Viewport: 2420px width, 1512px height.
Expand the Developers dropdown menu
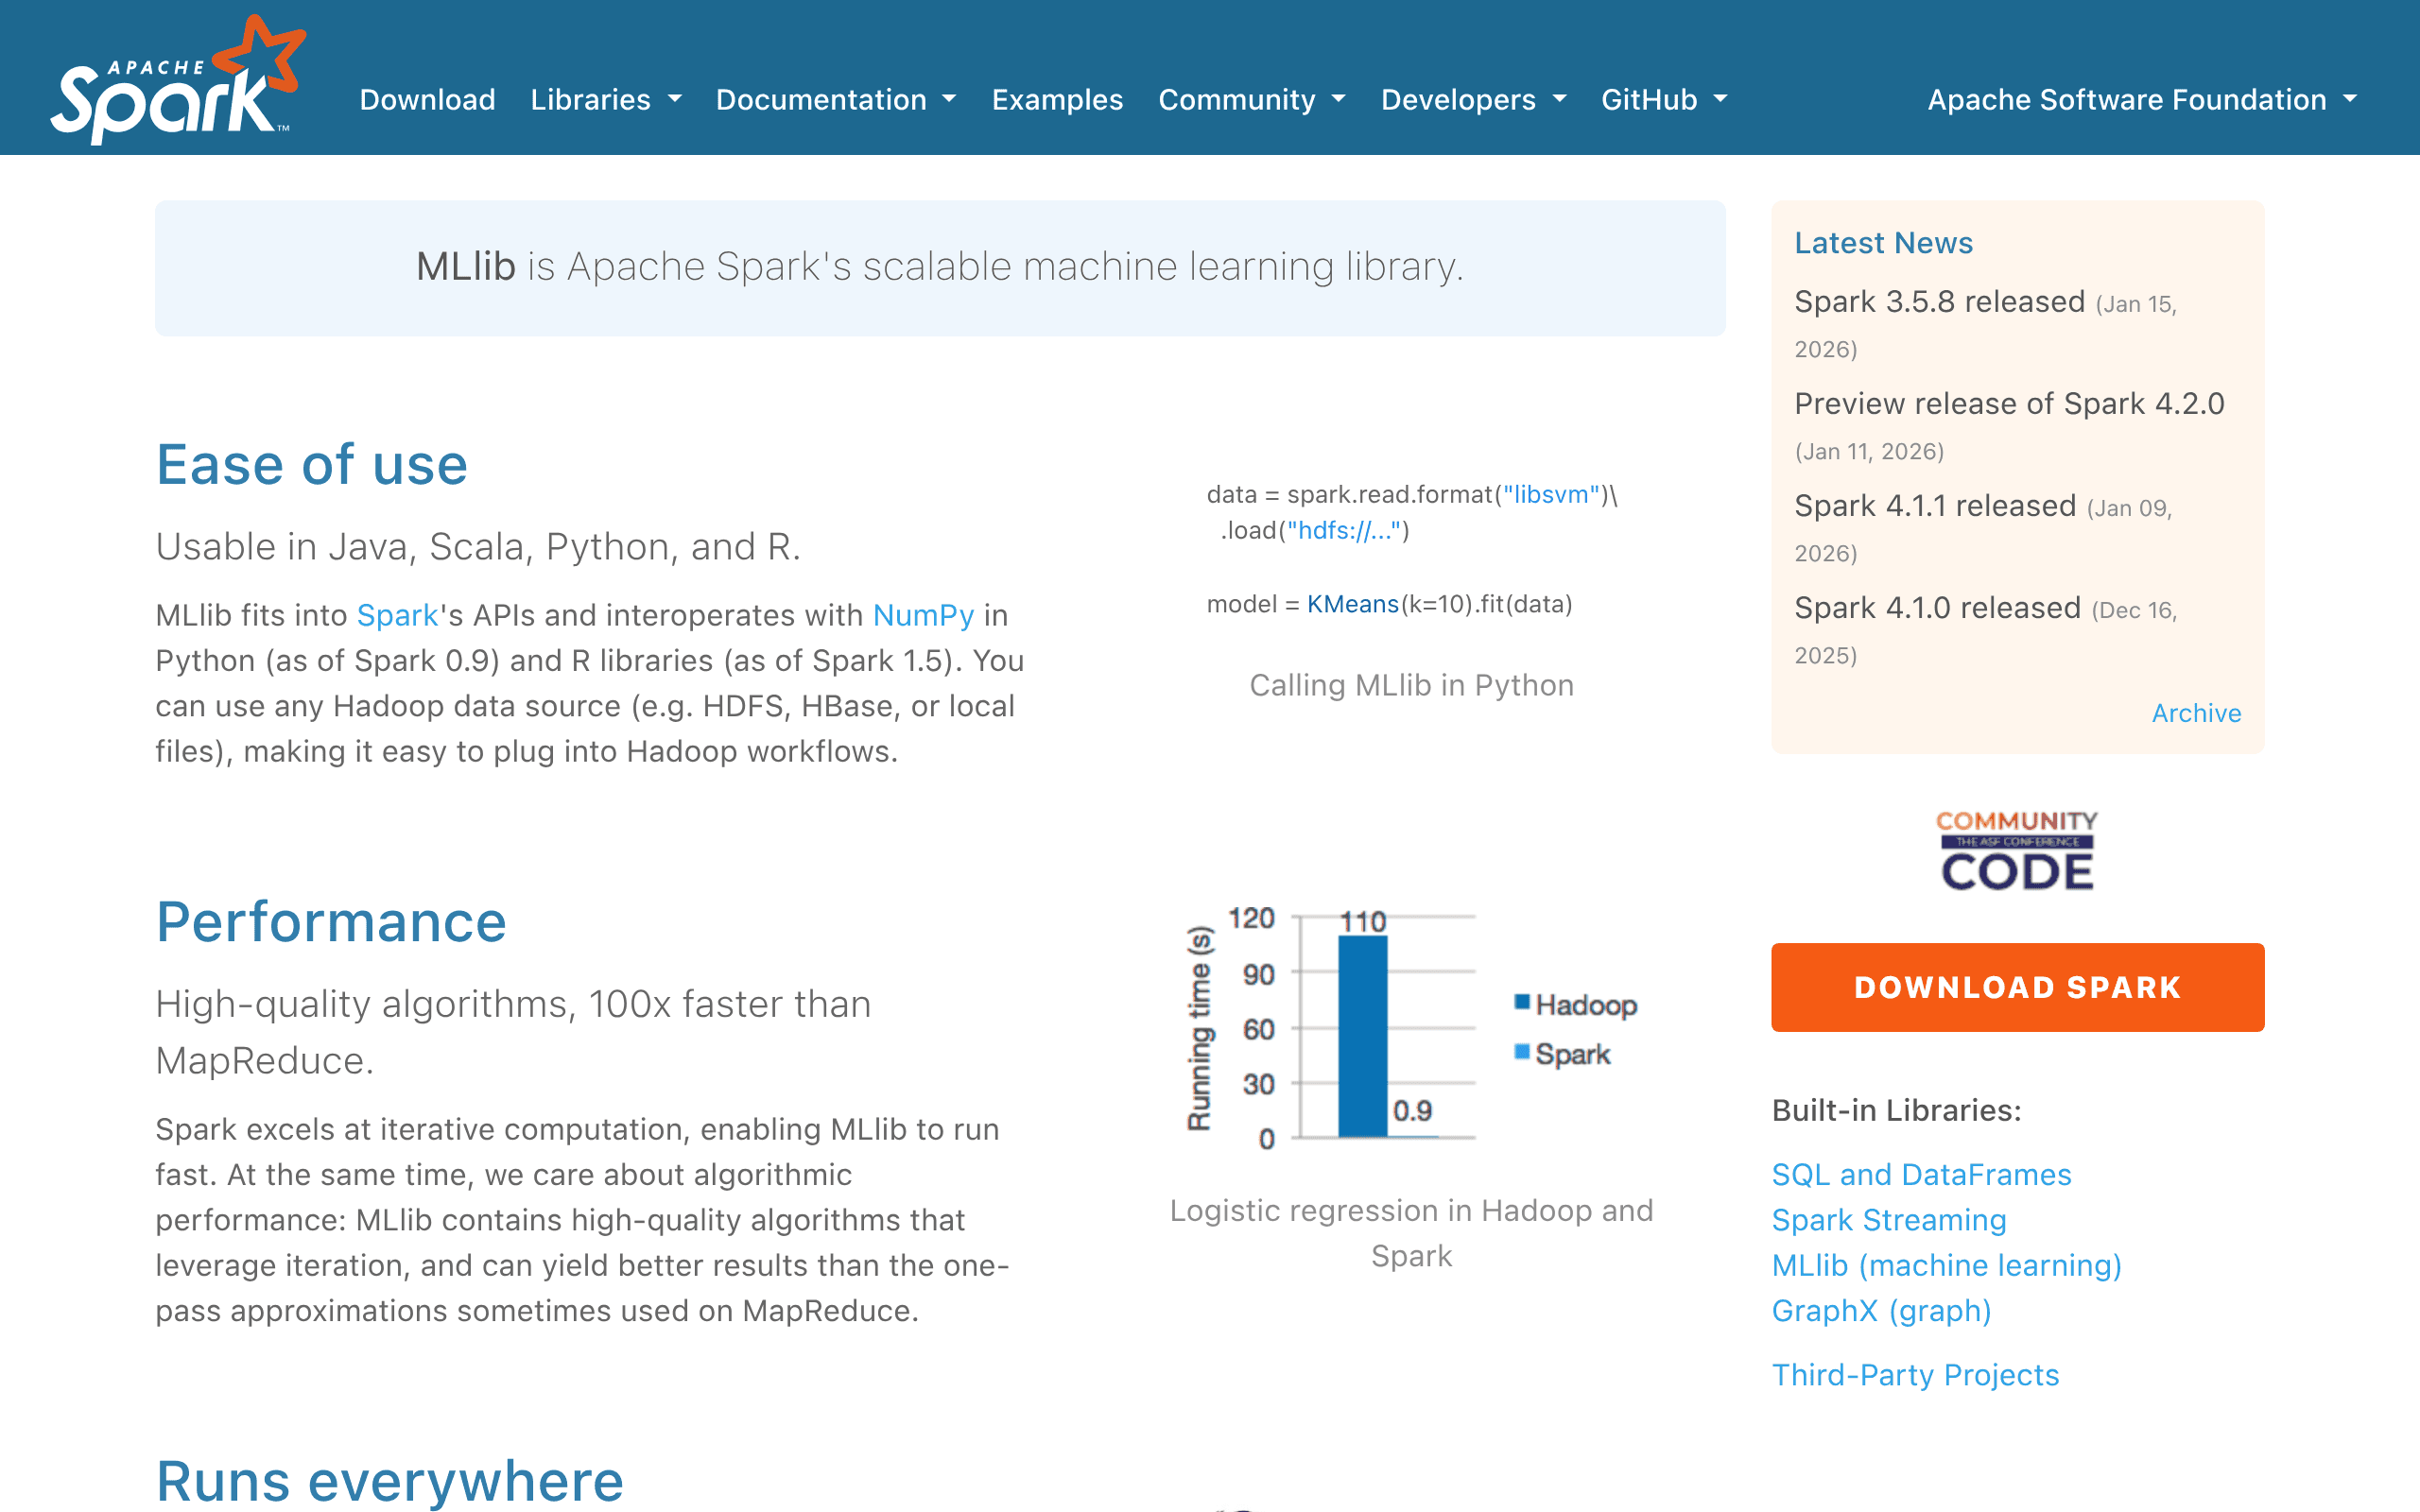pos(1473,99)
